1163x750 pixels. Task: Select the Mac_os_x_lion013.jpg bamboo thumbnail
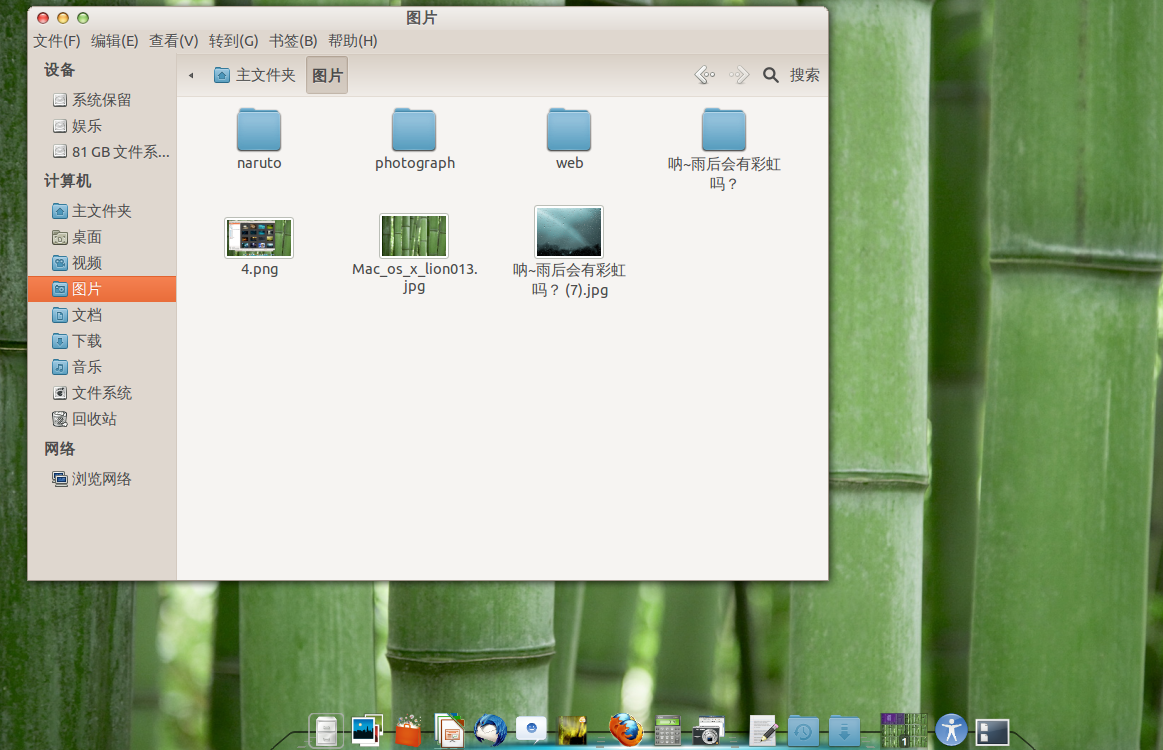[414, 235]
